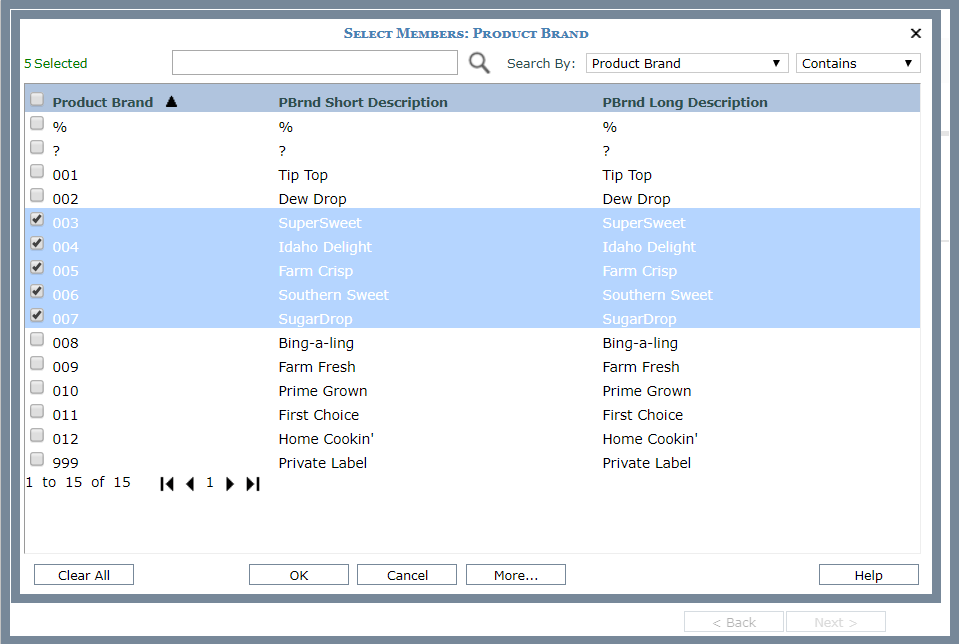Viewport: 959px width, 644px height.
Task: Open Help for this dialog
Action: point(868,575)
